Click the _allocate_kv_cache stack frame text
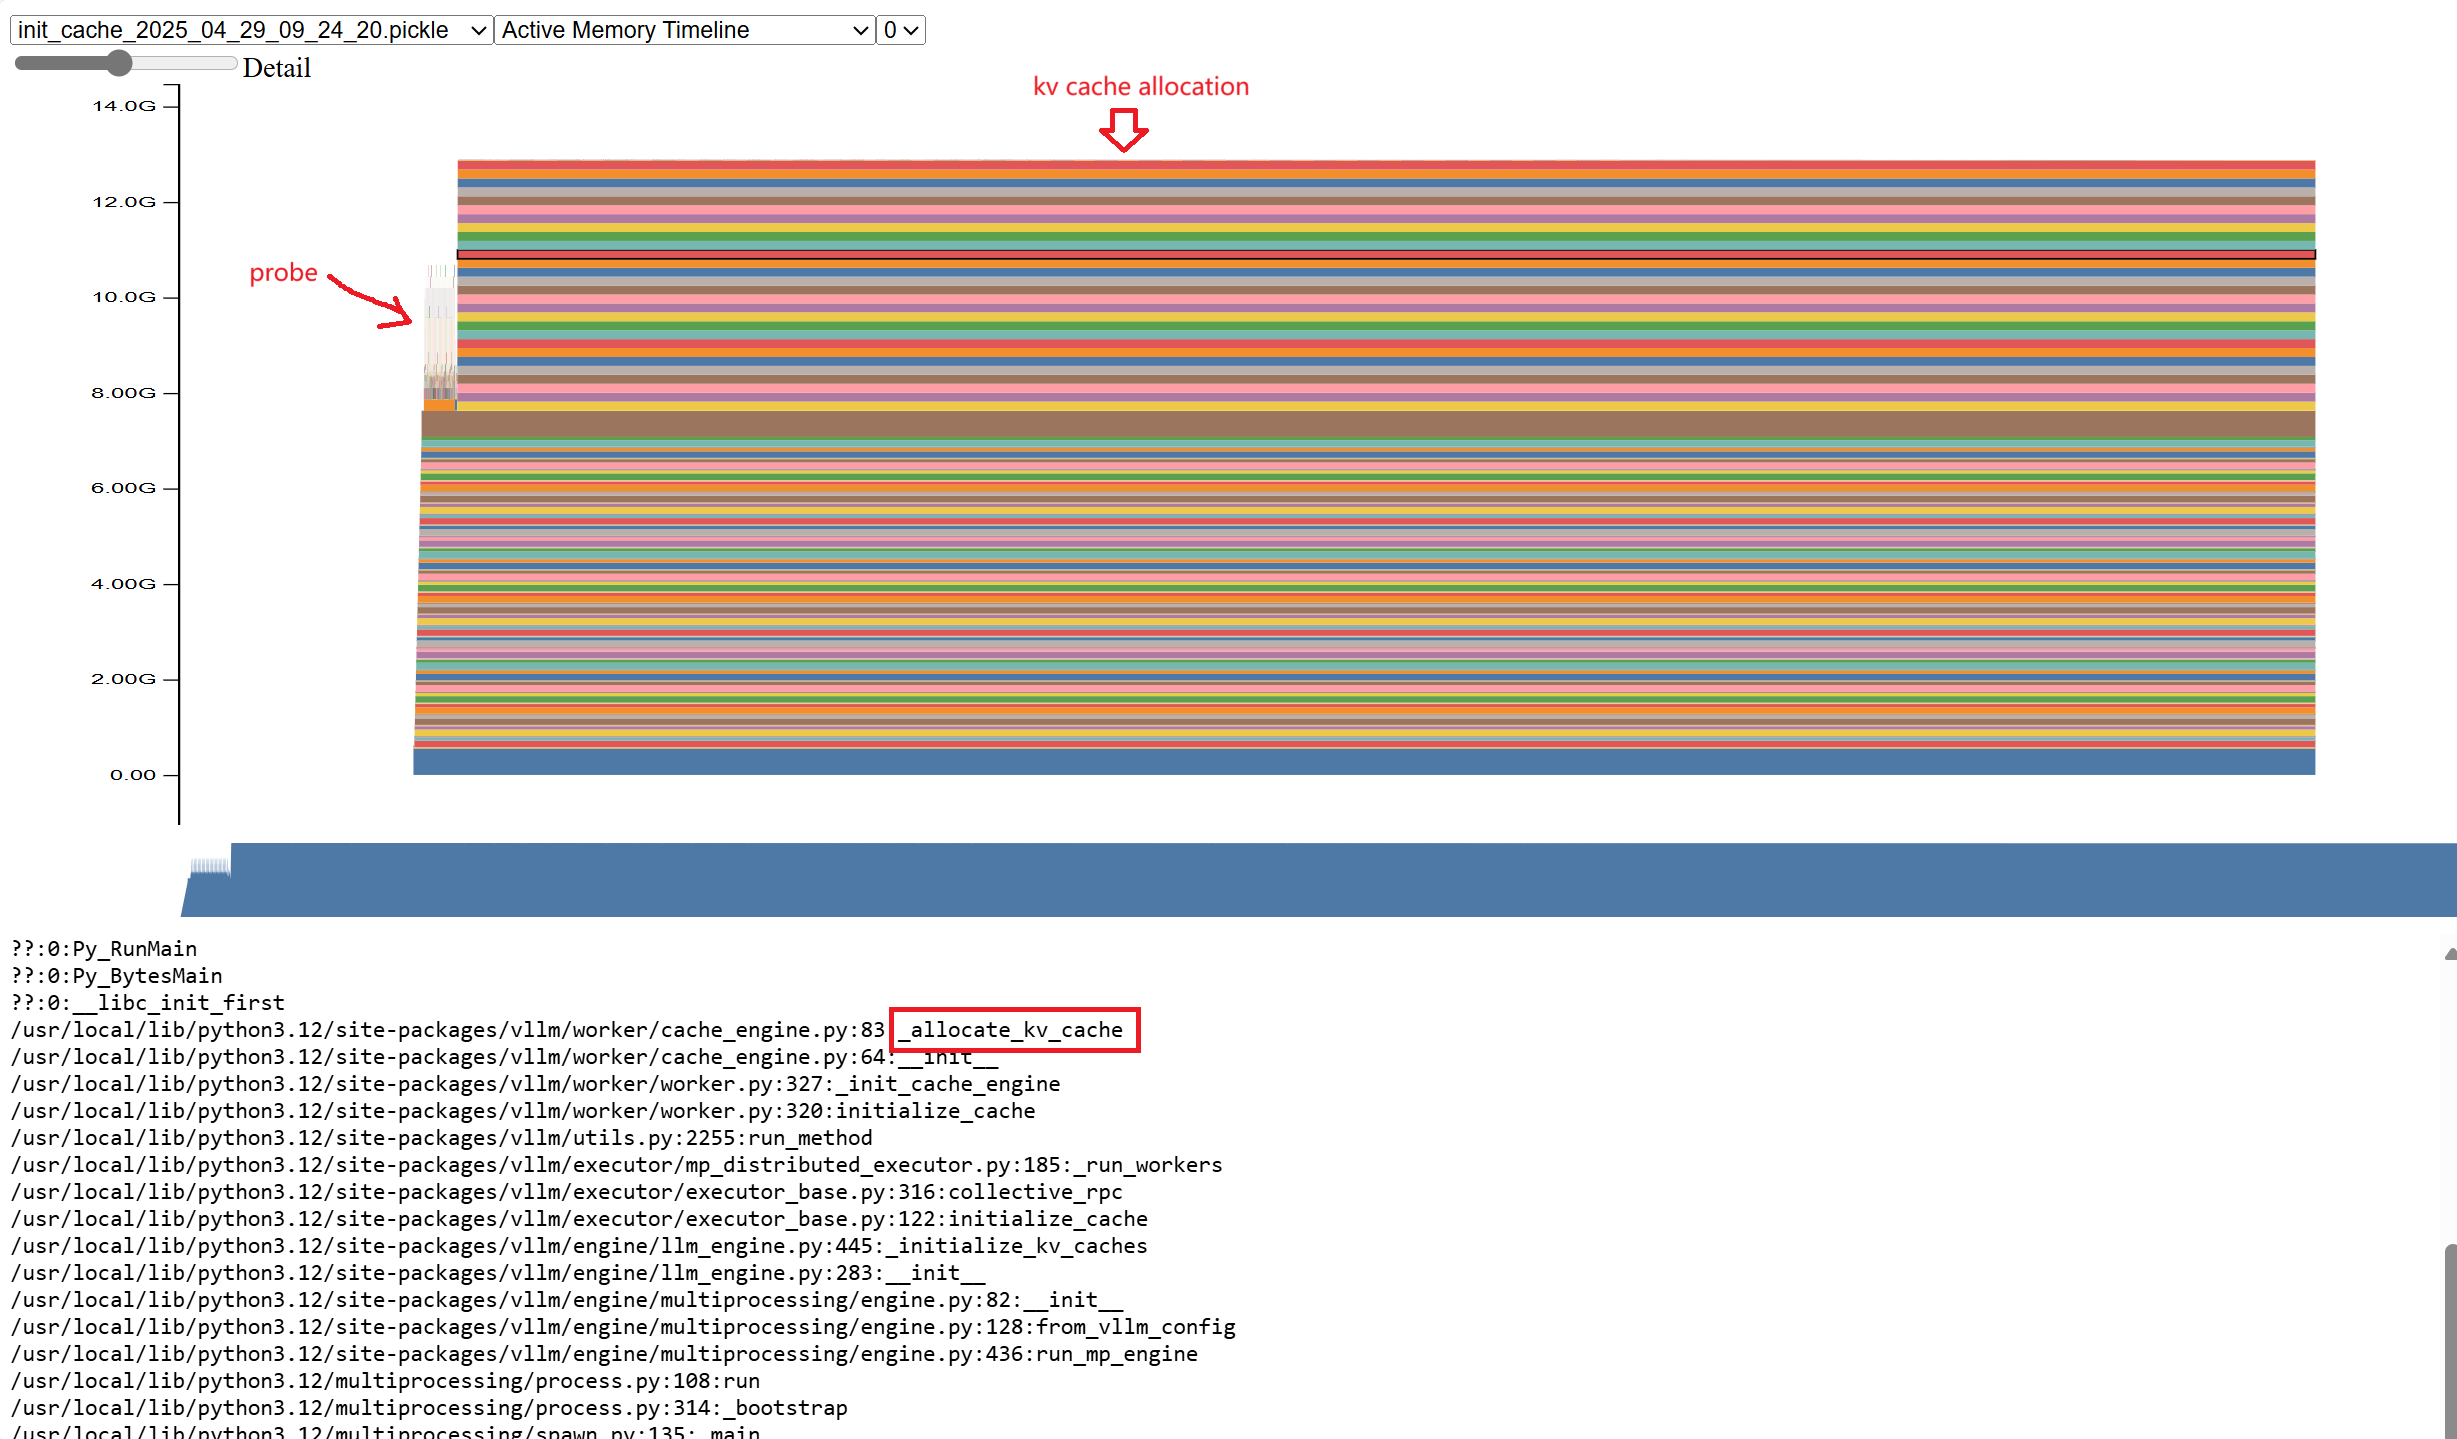 1015,1030
